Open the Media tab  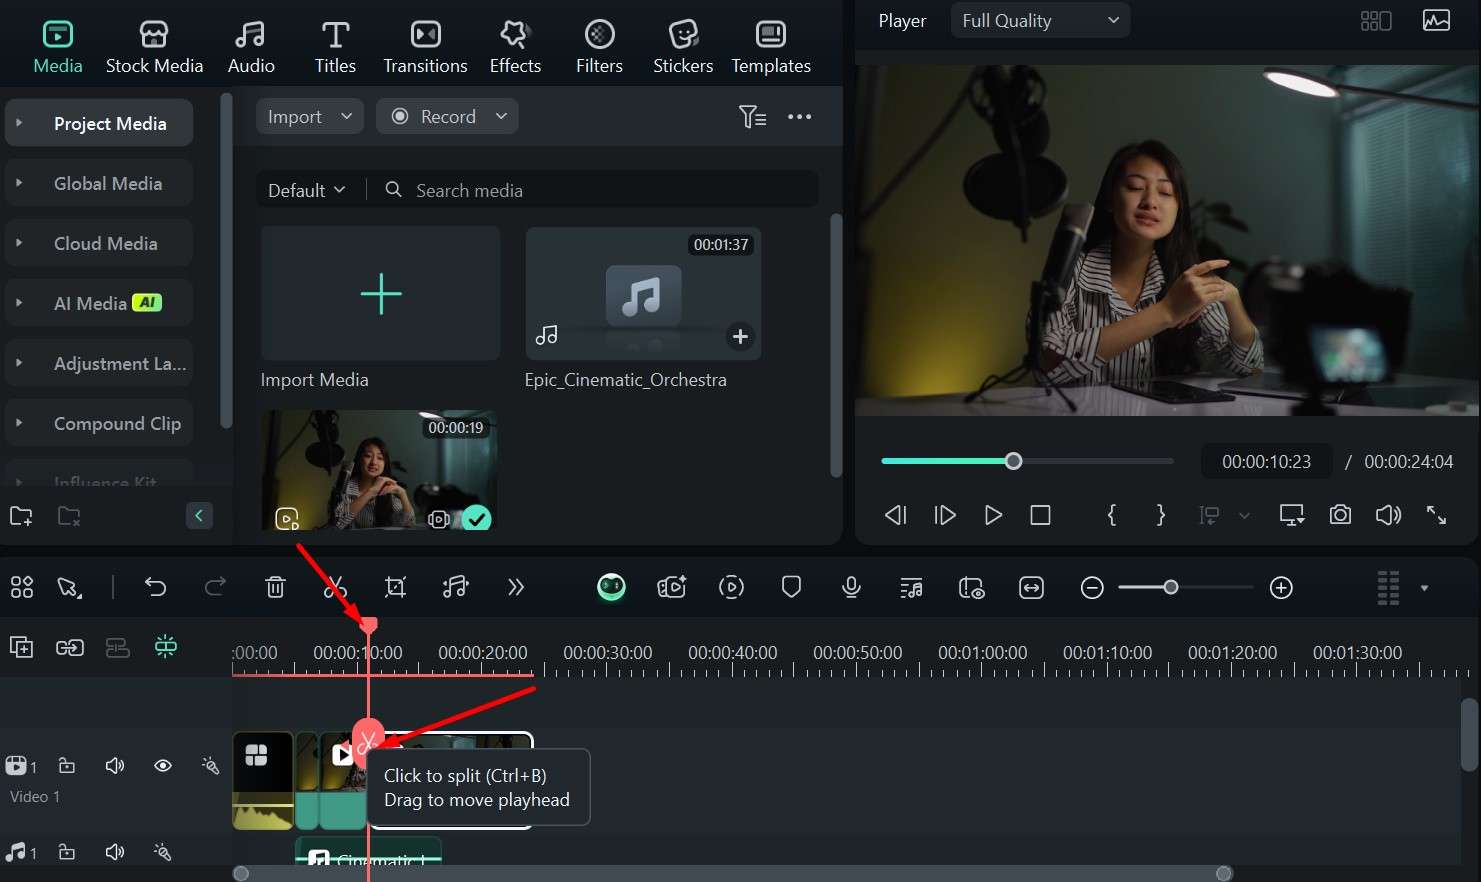point(57,47)
